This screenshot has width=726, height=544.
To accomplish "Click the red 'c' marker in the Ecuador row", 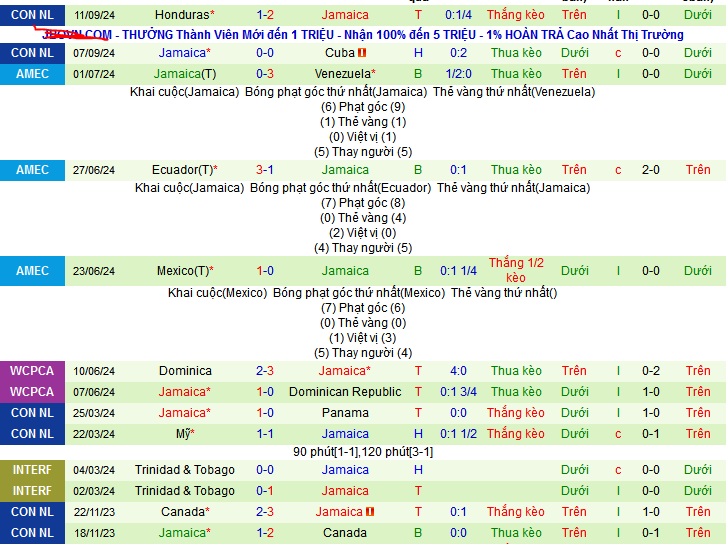I will click(618, 170).
